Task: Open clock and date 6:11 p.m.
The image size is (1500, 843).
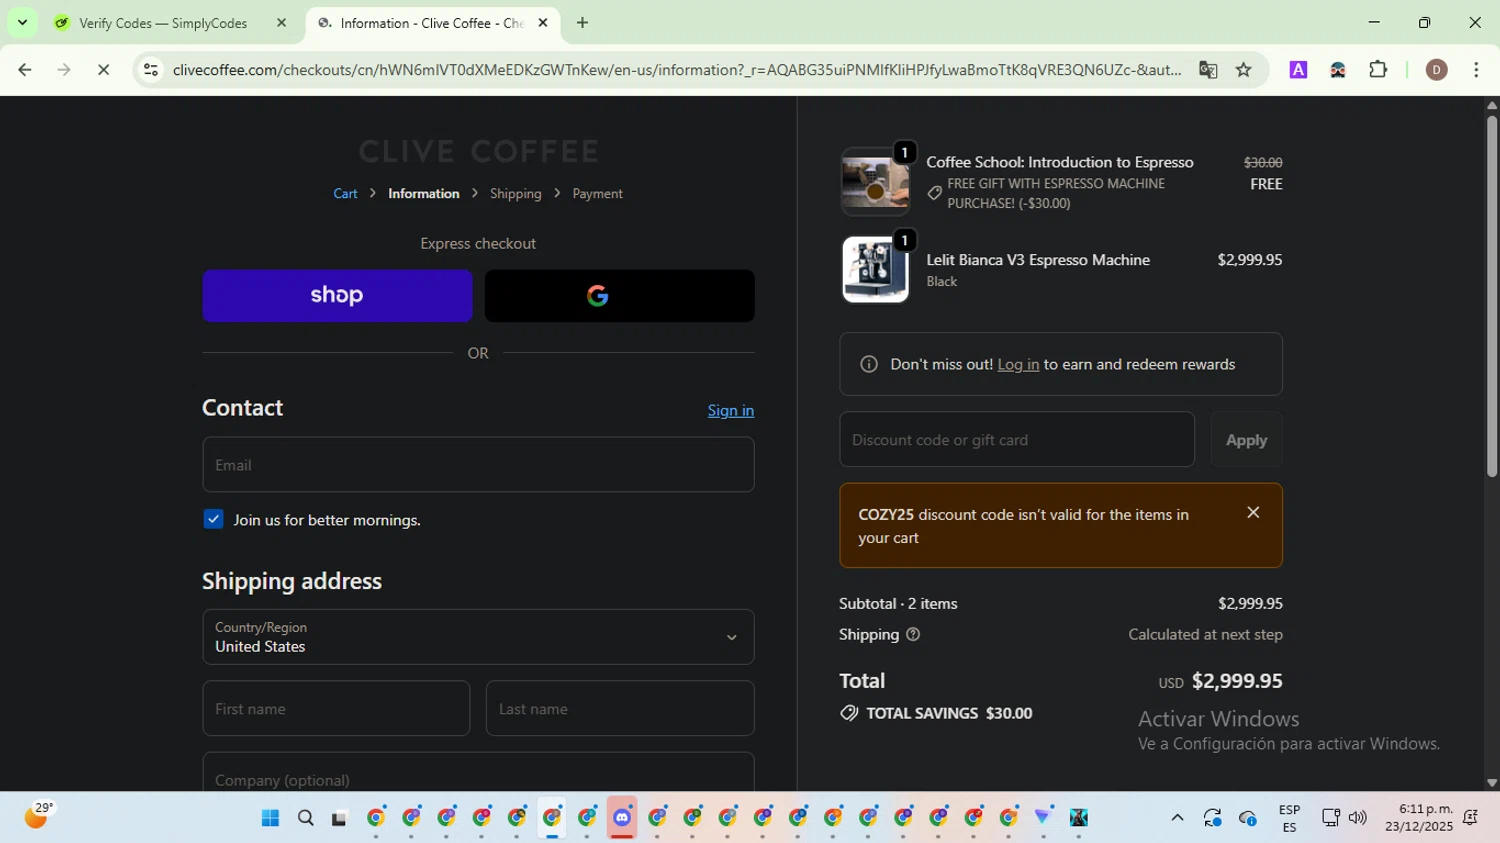Action: (x=1419, y=818)
